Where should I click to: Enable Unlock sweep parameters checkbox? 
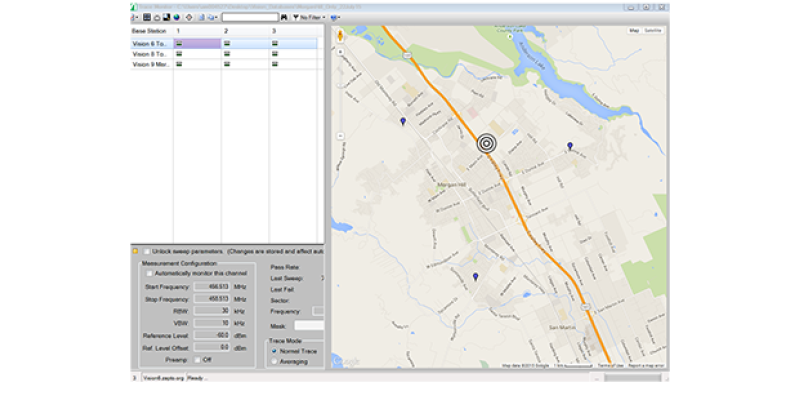click(x=147, y=252)
